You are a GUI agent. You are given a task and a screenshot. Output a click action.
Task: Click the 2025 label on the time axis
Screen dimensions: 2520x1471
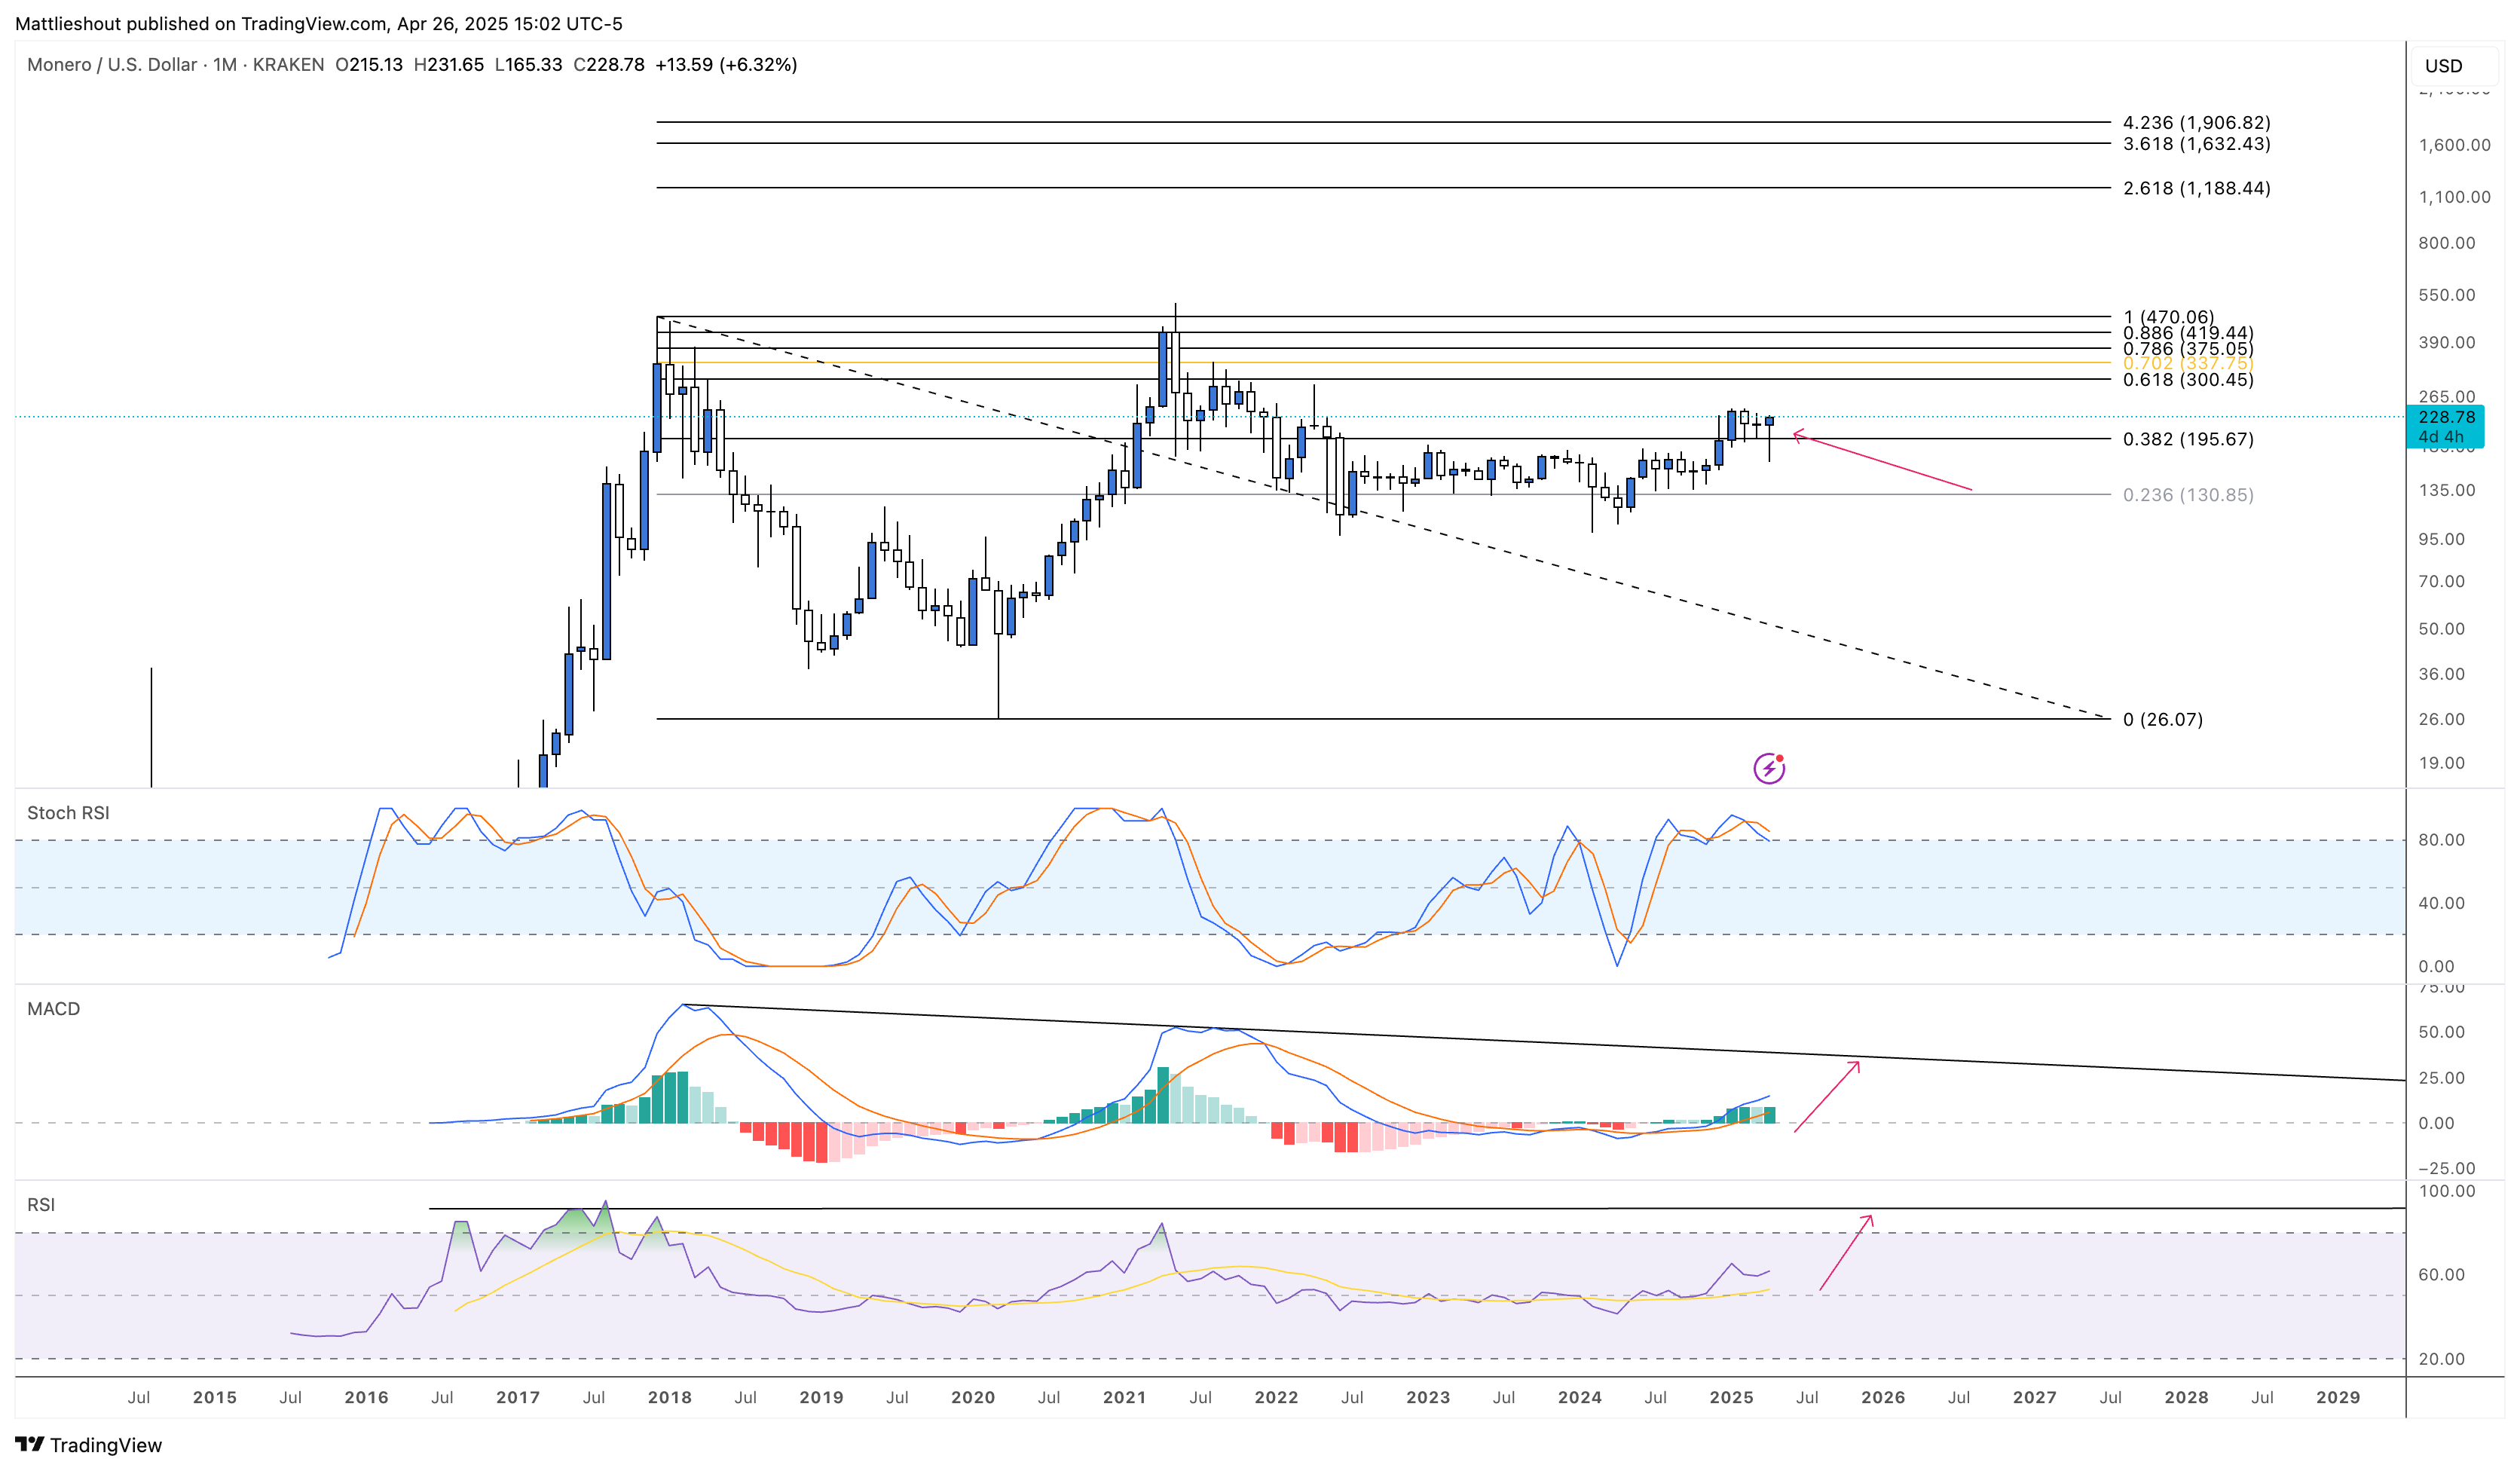tap(1731, 1397)
